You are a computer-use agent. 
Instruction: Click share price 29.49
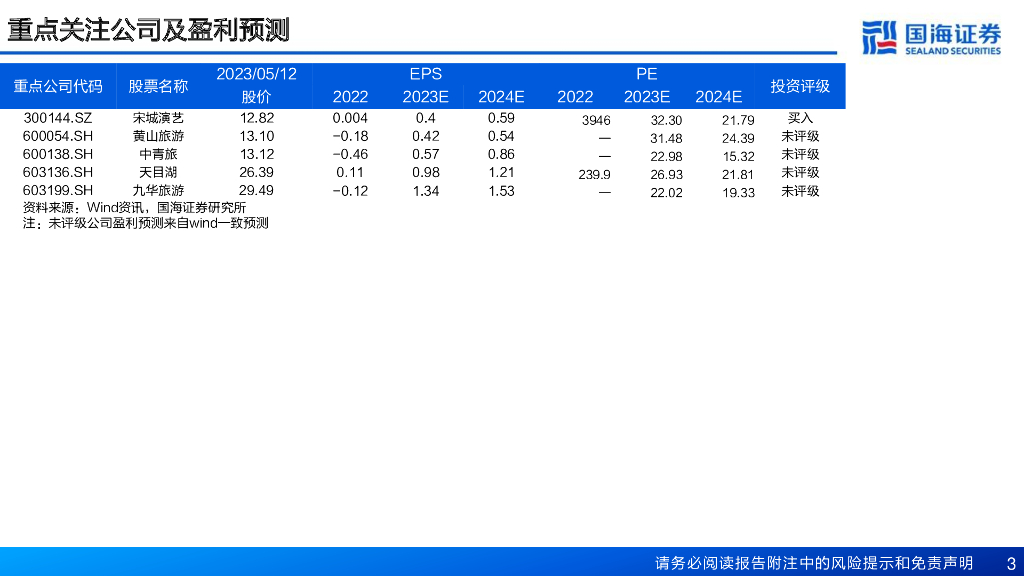point(257,191)
